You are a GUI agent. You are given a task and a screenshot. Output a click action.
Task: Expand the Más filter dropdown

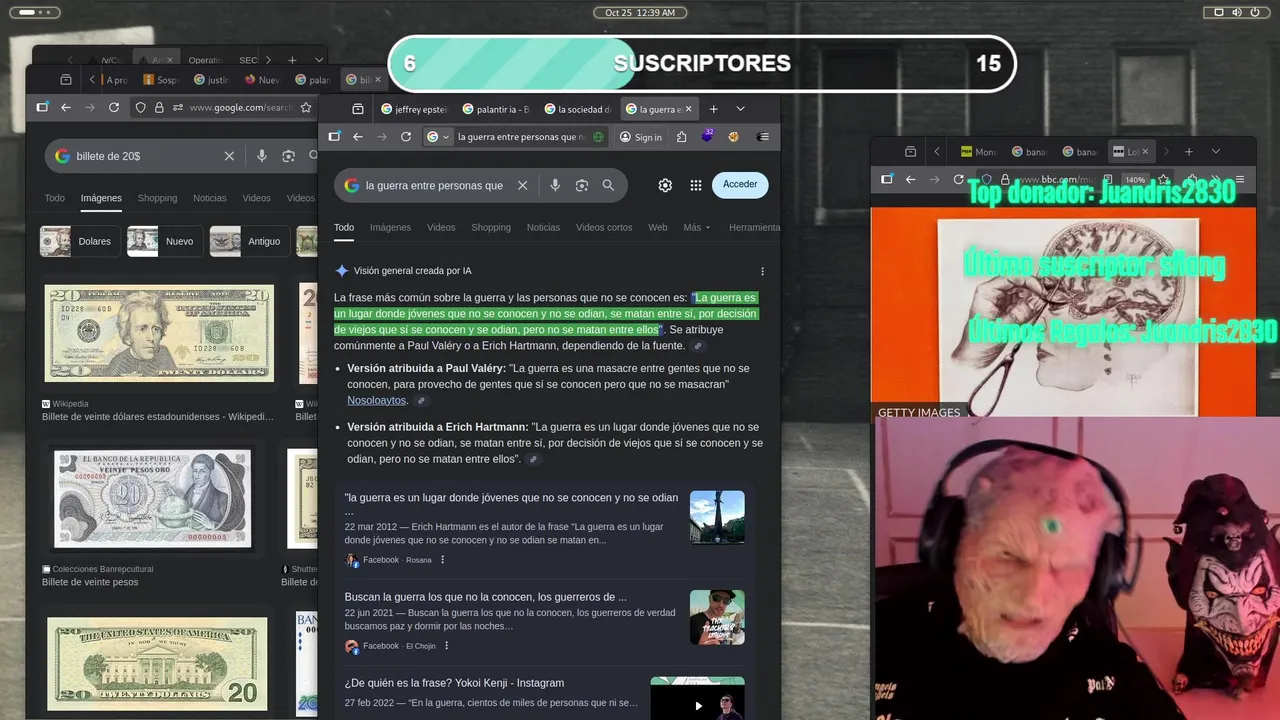[697, 227]
